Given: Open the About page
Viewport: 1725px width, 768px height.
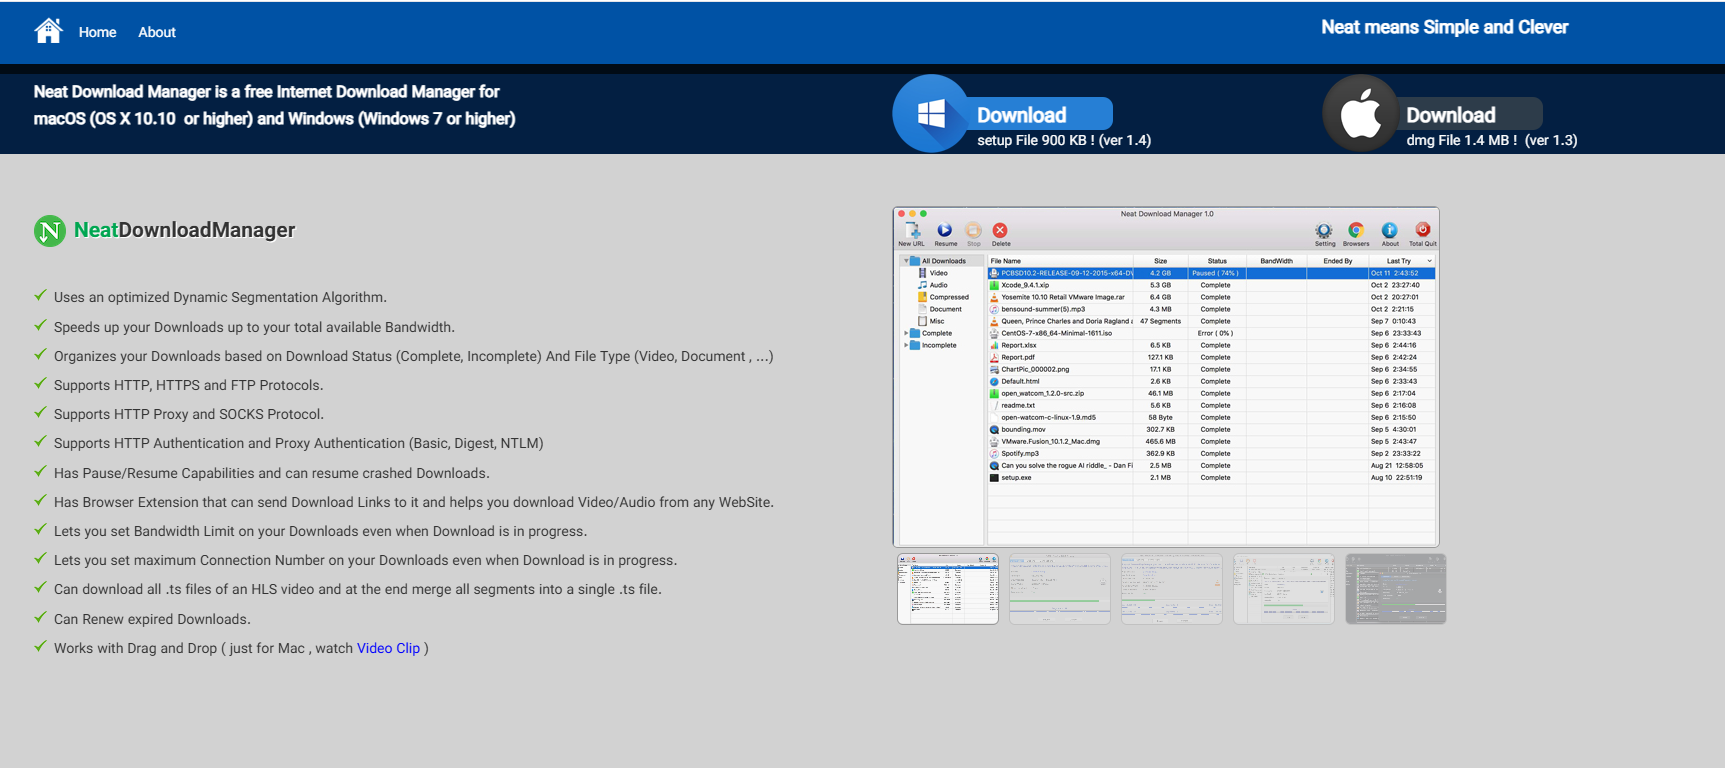Looking at the screenshot, I should 157,32.
